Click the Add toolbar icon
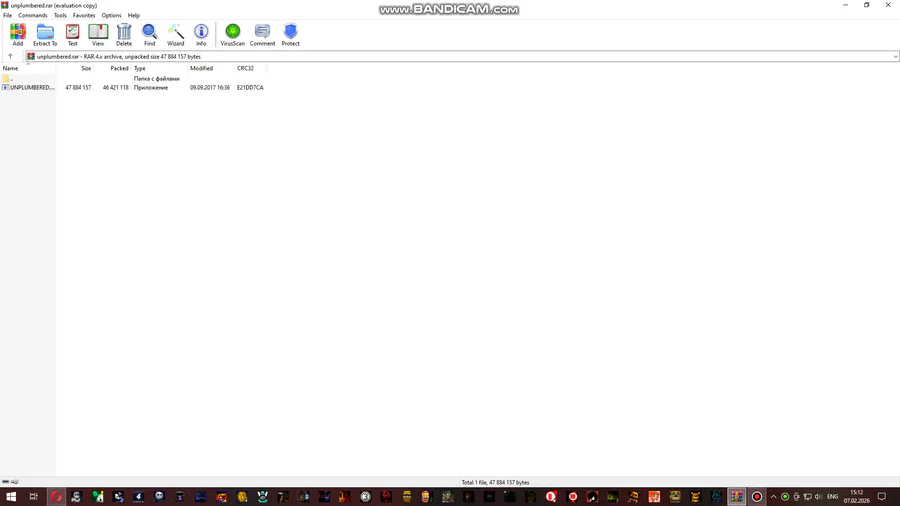Screen dimensions: 900x506 18,34
